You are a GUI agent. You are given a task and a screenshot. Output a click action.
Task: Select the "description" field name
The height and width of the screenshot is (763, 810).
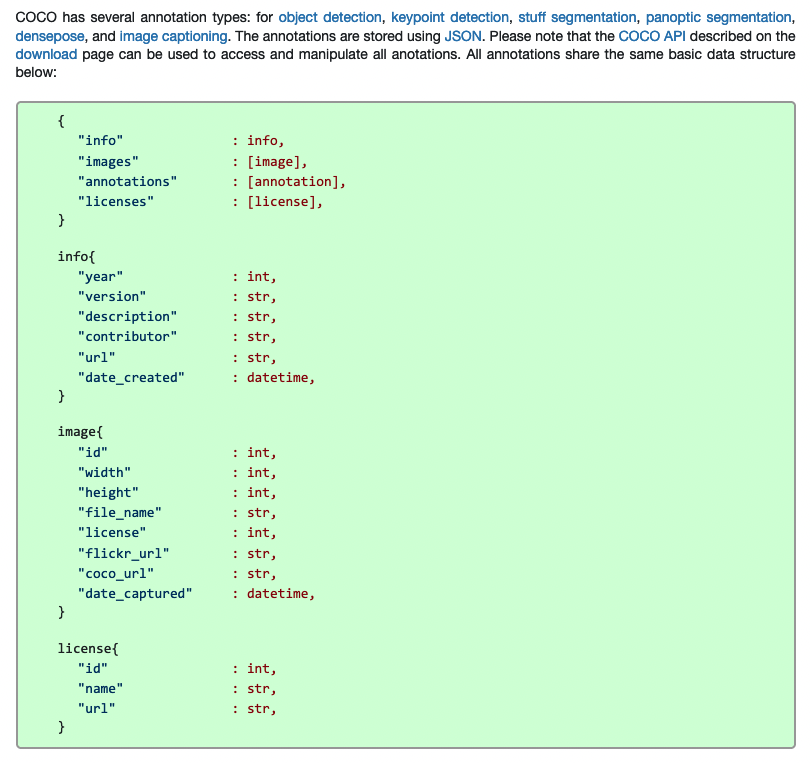click(x=127, y=317)
